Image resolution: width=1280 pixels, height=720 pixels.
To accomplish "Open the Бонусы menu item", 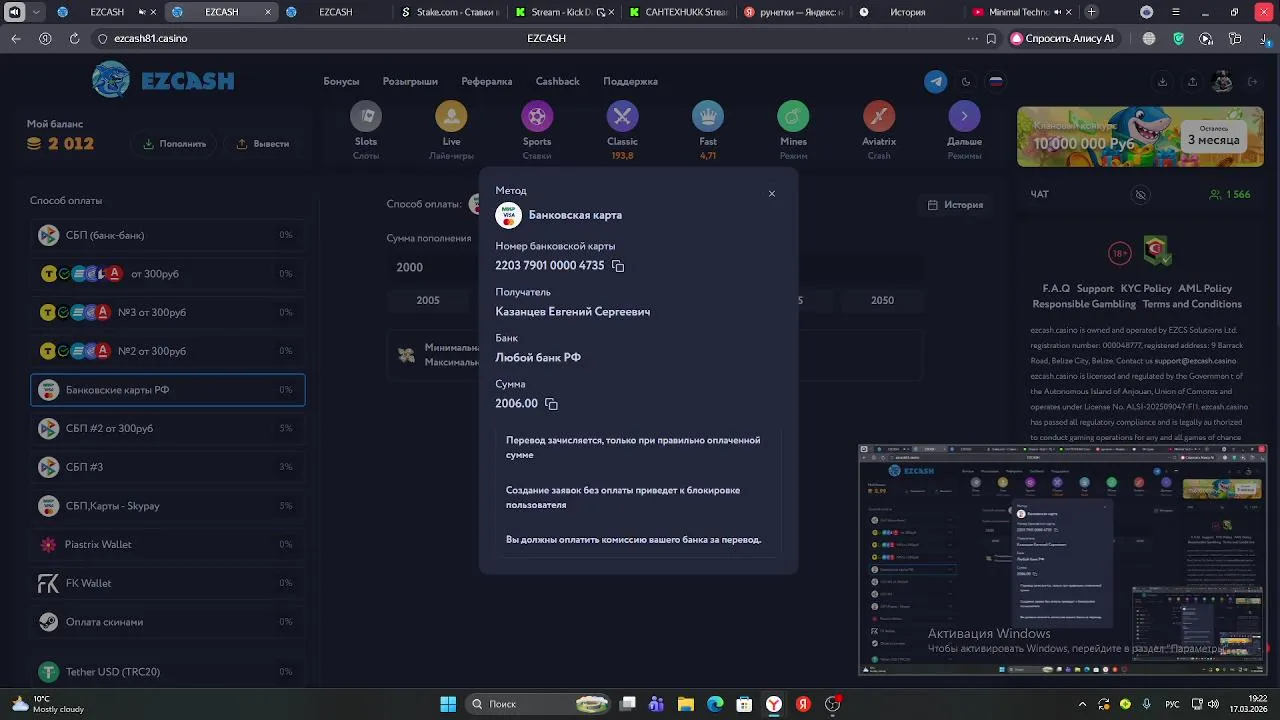I will coord(341,82).
